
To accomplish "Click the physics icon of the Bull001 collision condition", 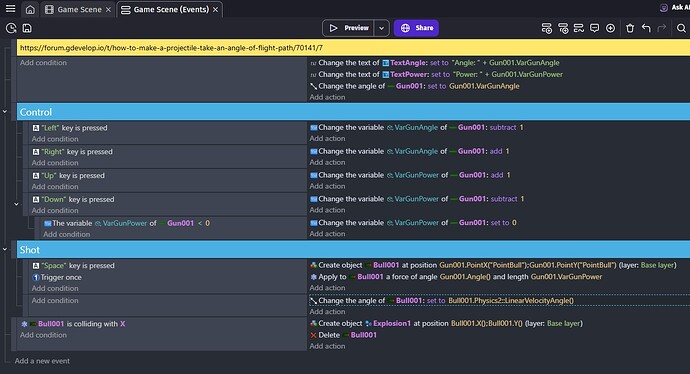I will (x=24, y=324).
